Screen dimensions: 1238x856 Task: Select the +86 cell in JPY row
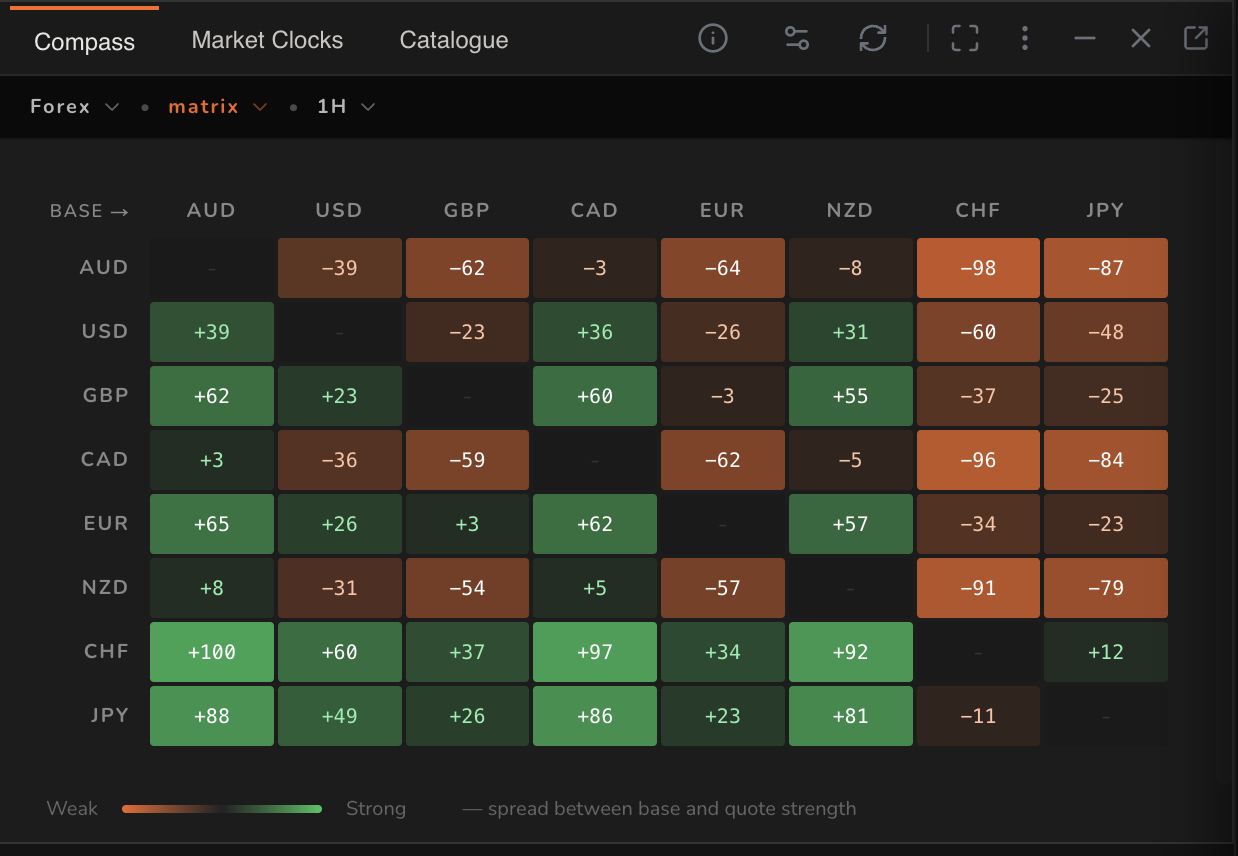[x=595, y=716]
